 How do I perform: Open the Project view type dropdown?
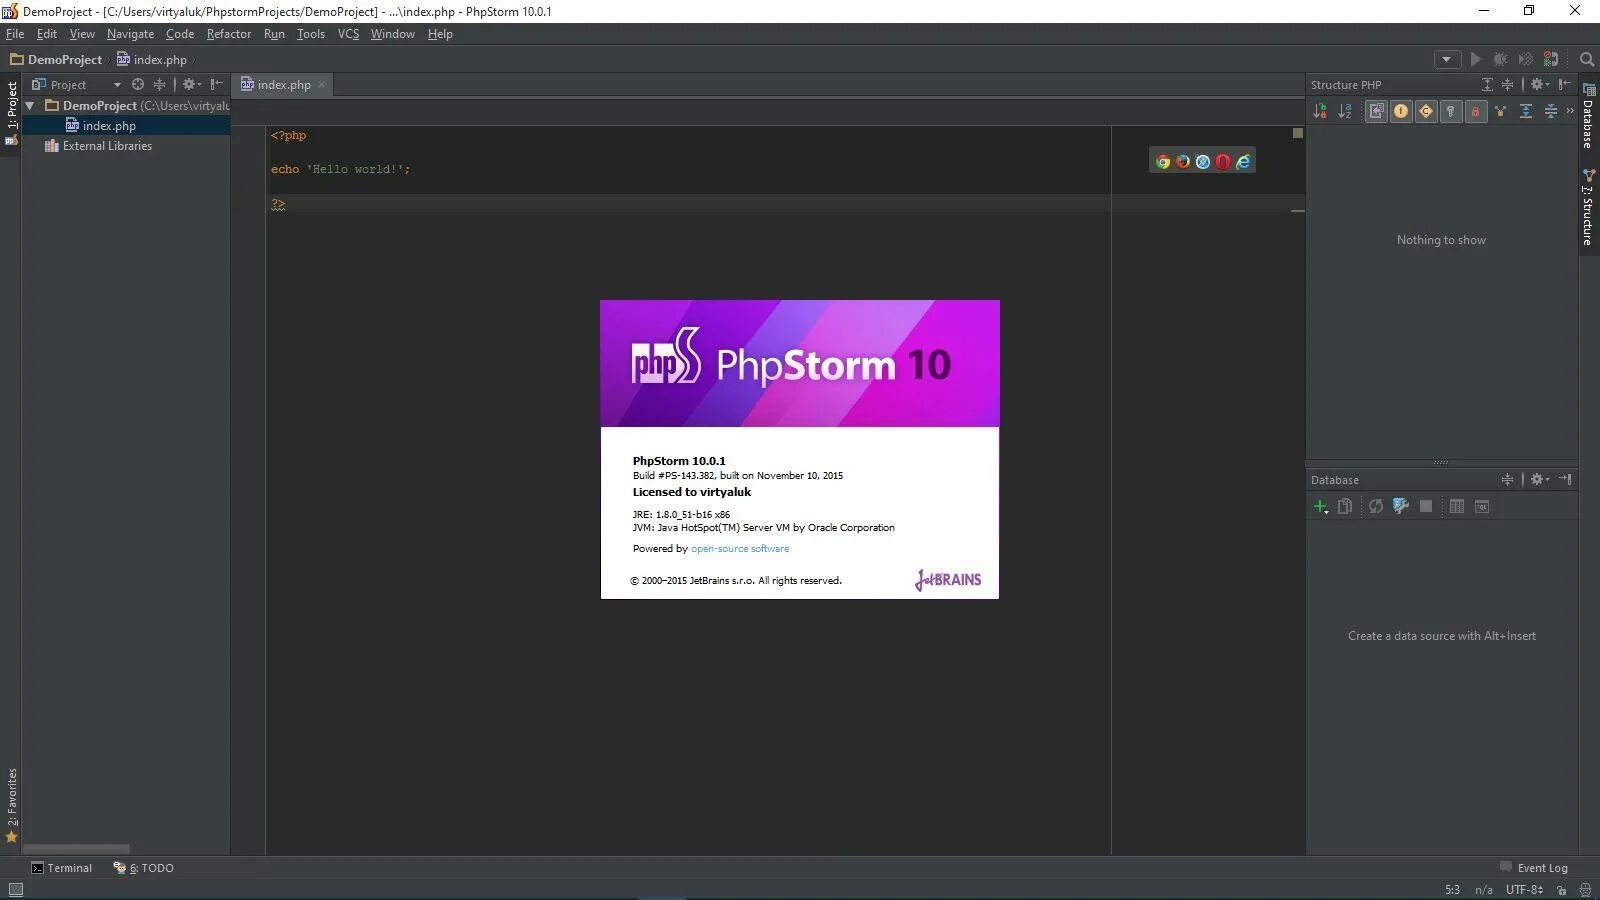(117, 85)
